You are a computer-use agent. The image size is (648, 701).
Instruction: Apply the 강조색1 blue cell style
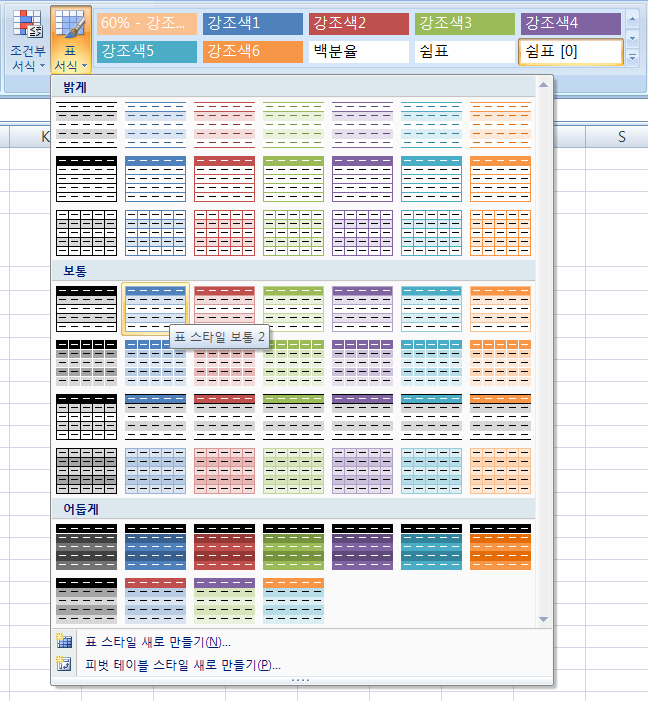click(x=253, y=23)
